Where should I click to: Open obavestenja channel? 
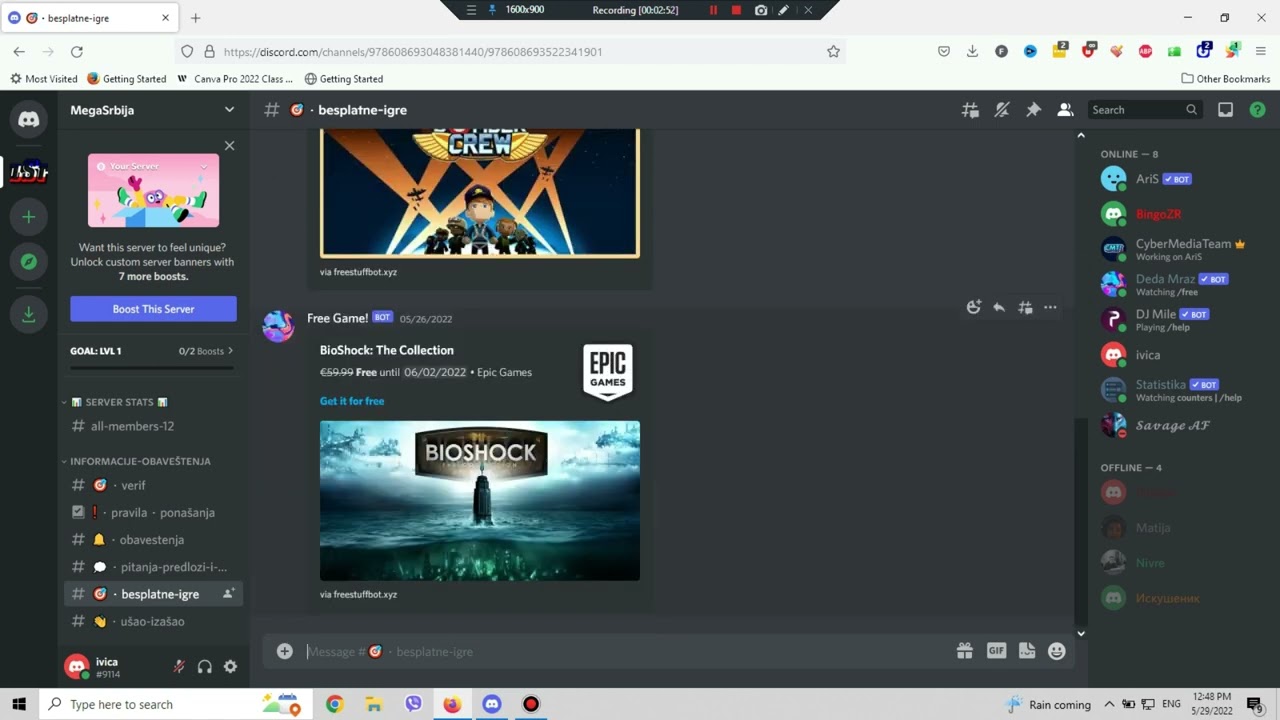tap(153, 539)
